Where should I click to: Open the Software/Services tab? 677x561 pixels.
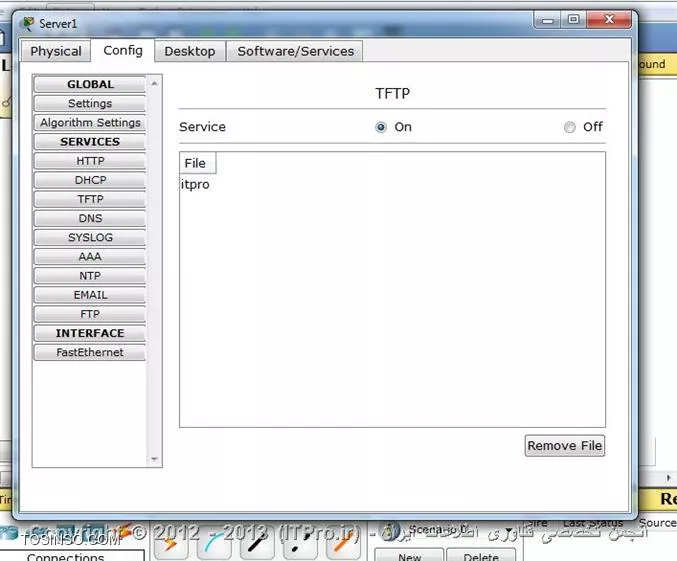[x=295, y=51]
